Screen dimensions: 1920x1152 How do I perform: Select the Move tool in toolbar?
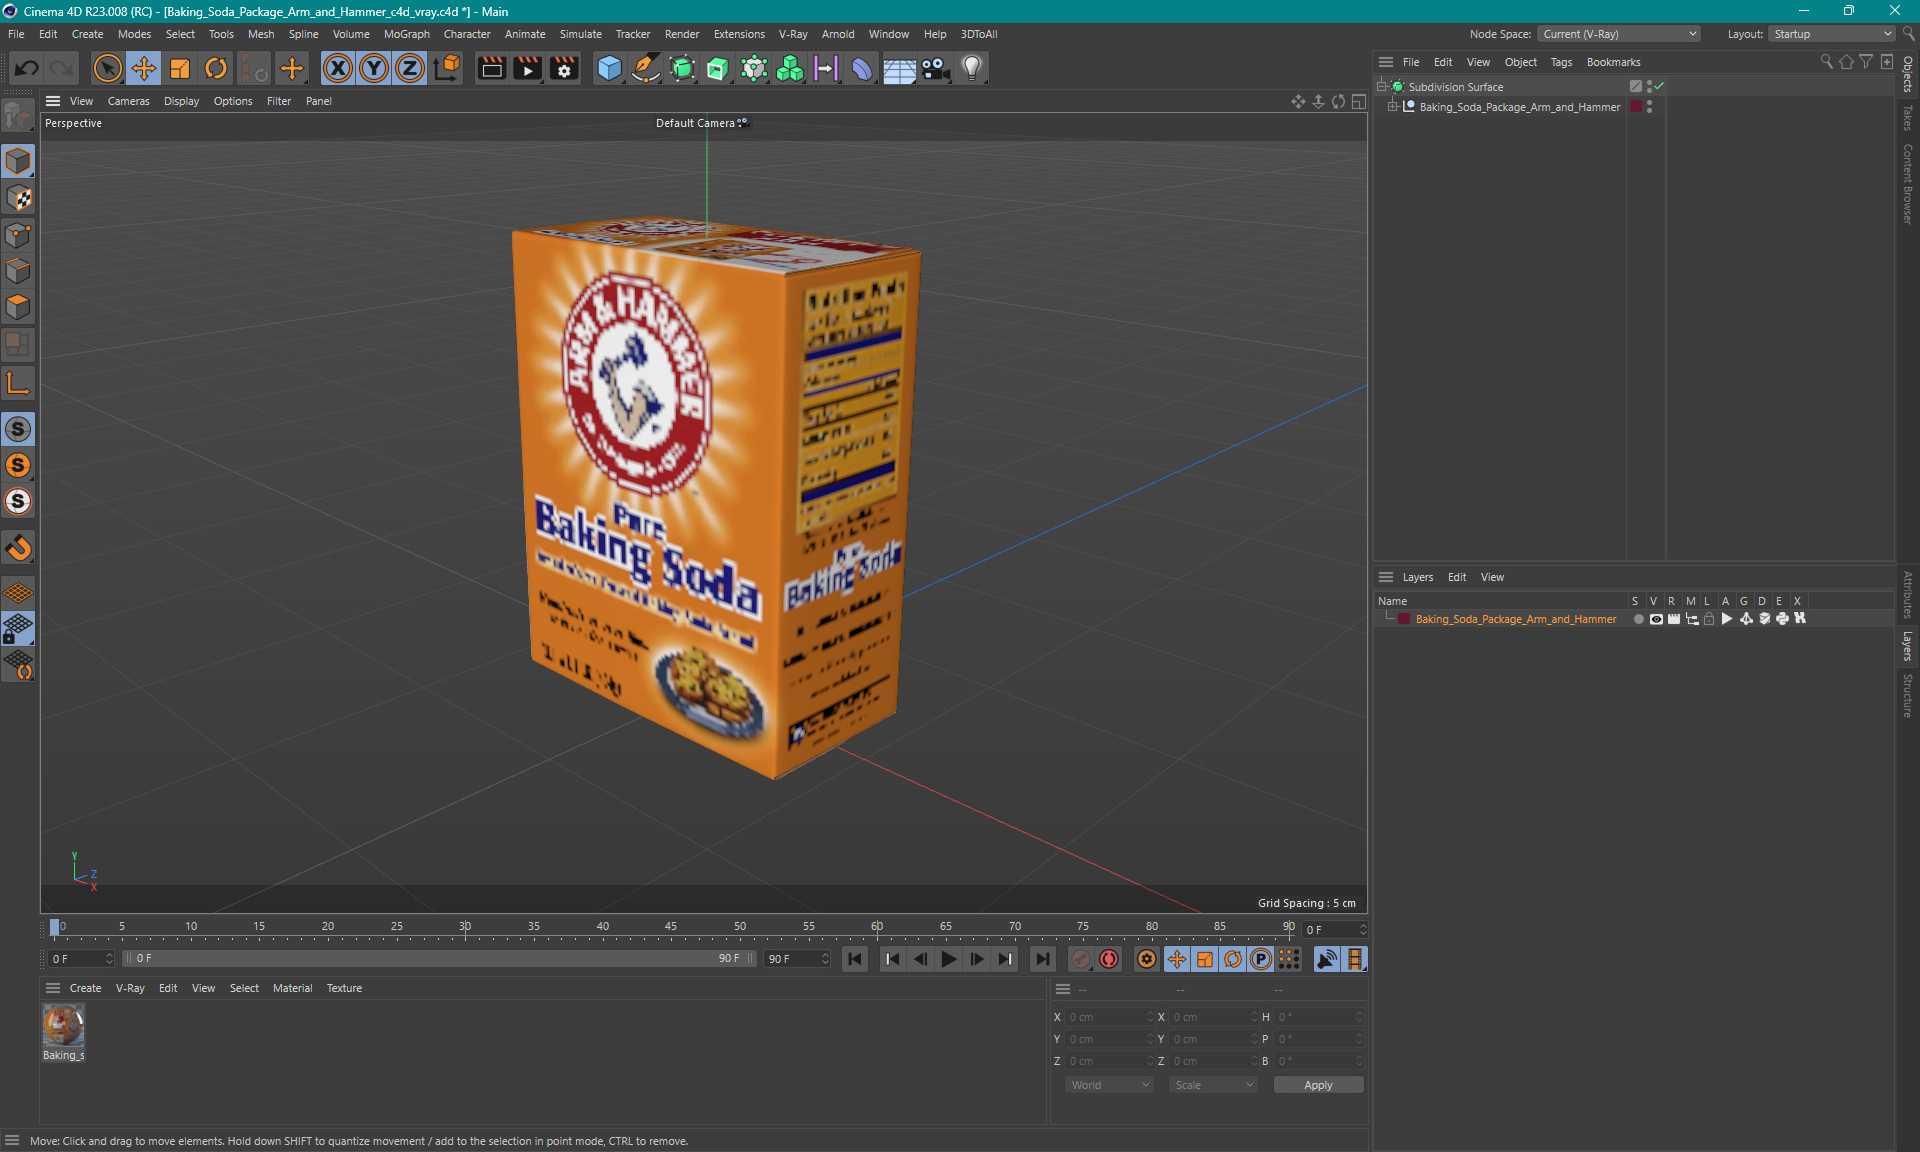(144, 68)
